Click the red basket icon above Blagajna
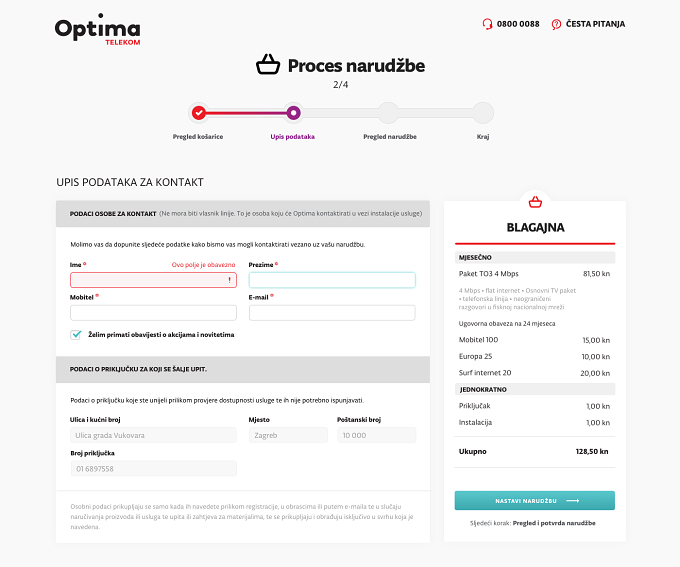 click(535, 202)
